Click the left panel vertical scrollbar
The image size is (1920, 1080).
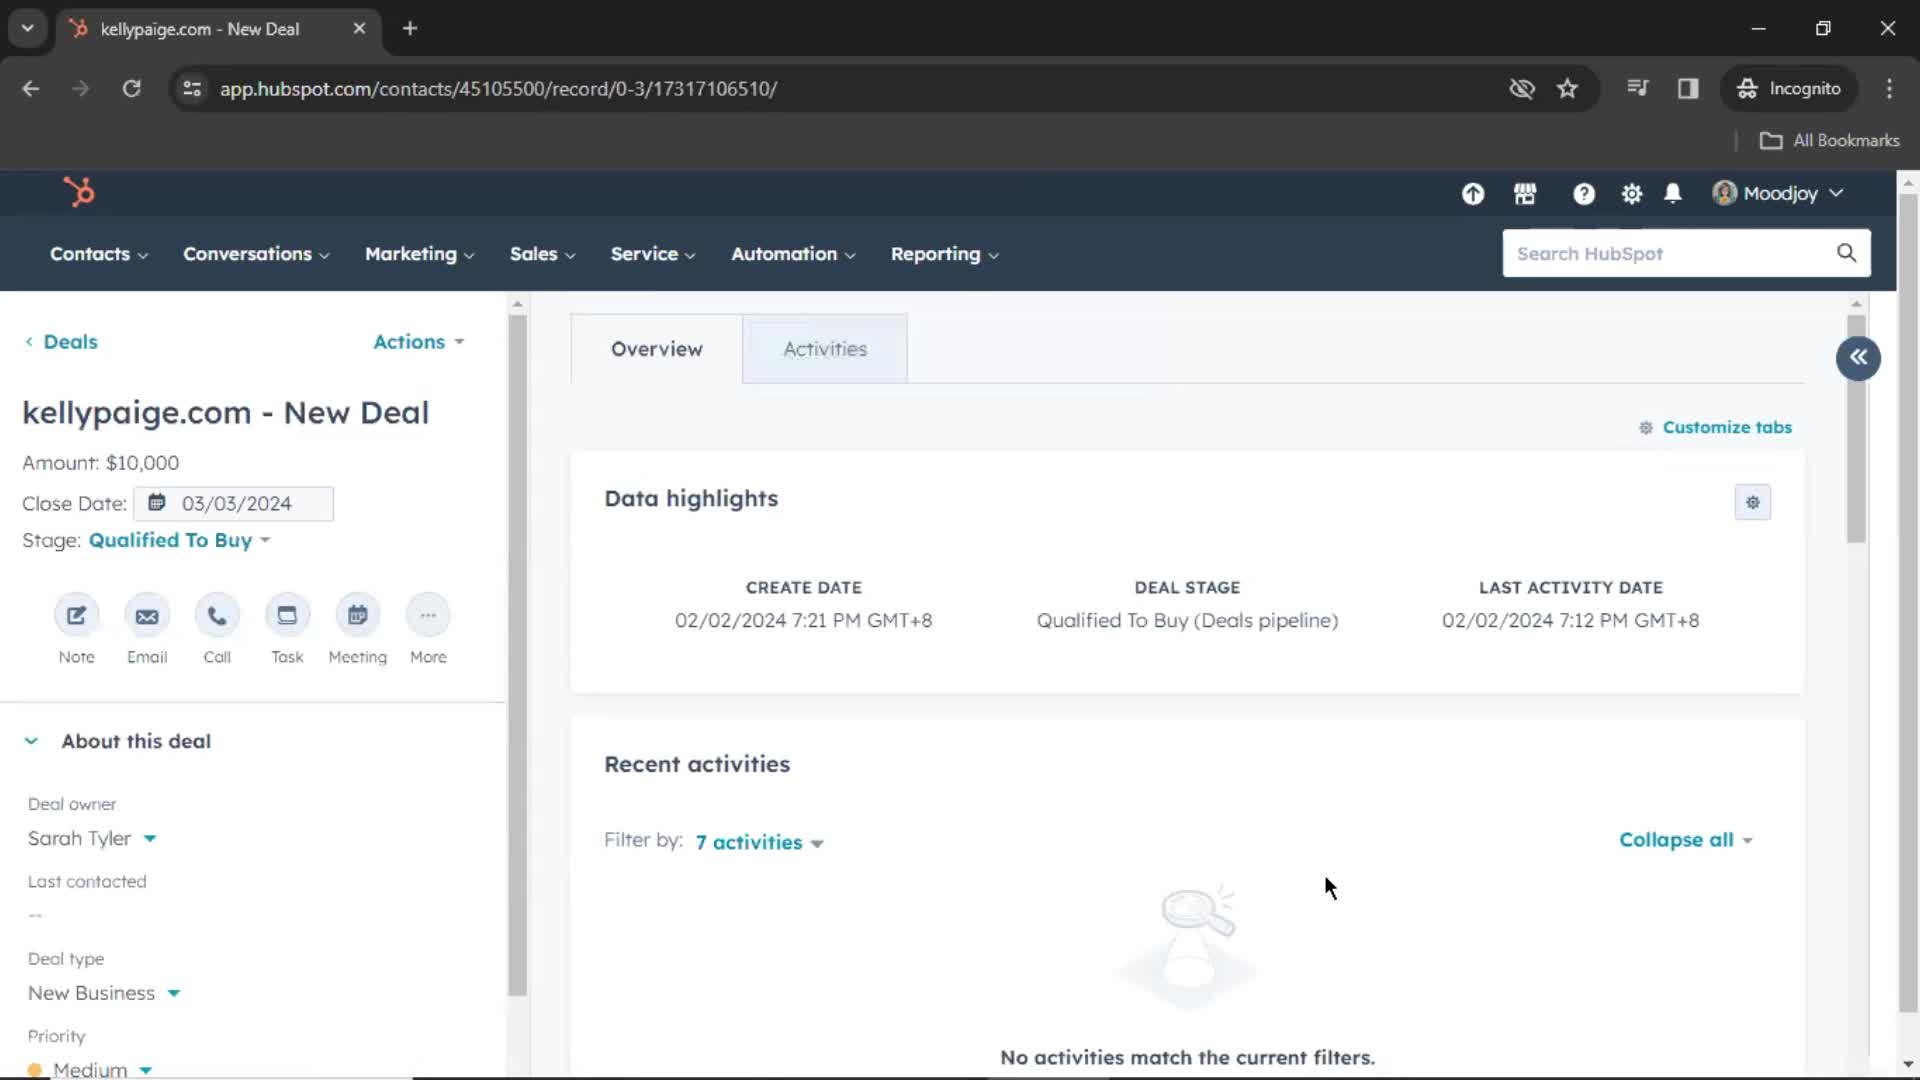[517, 655]
